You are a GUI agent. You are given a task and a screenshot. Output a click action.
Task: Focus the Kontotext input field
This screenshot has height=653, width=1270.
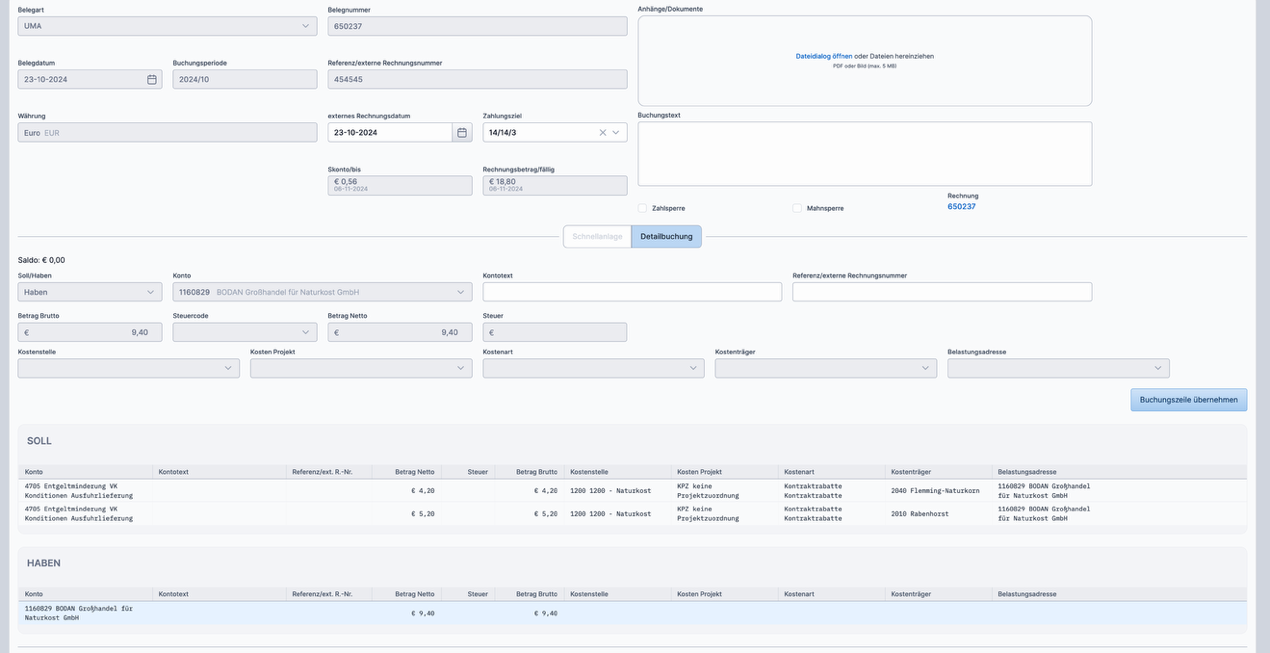pyautogui.click(x=632, y=292)
